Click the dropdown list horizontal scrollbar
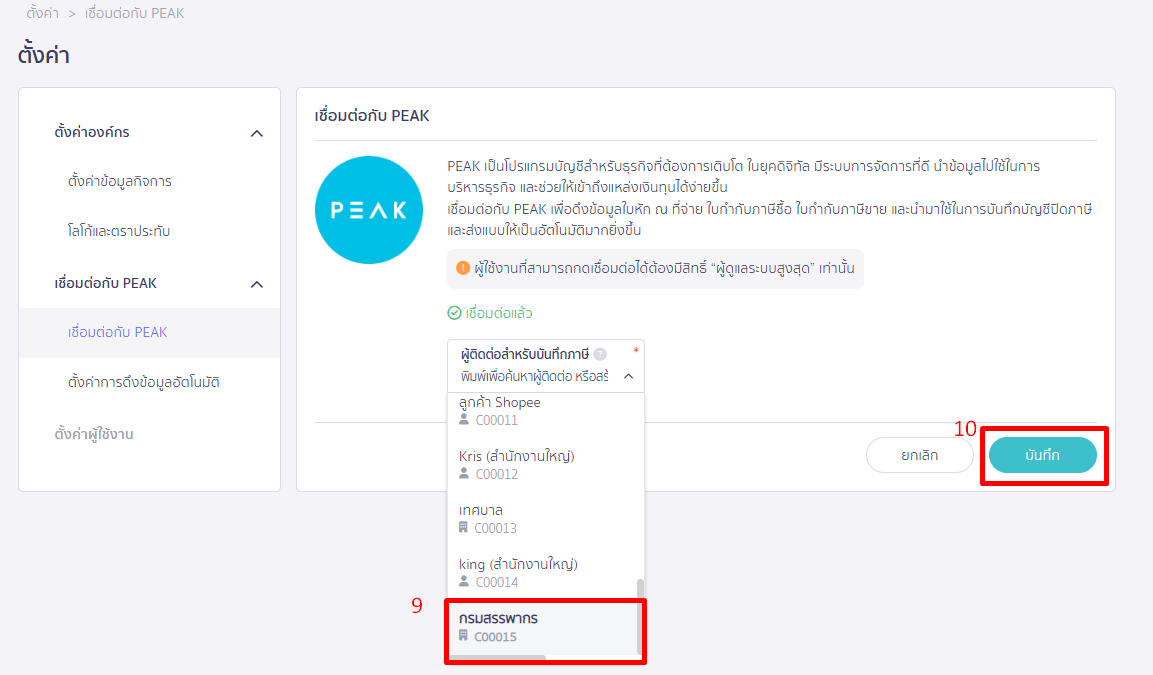Viewport: 1153px width, 675px height. 498,657
